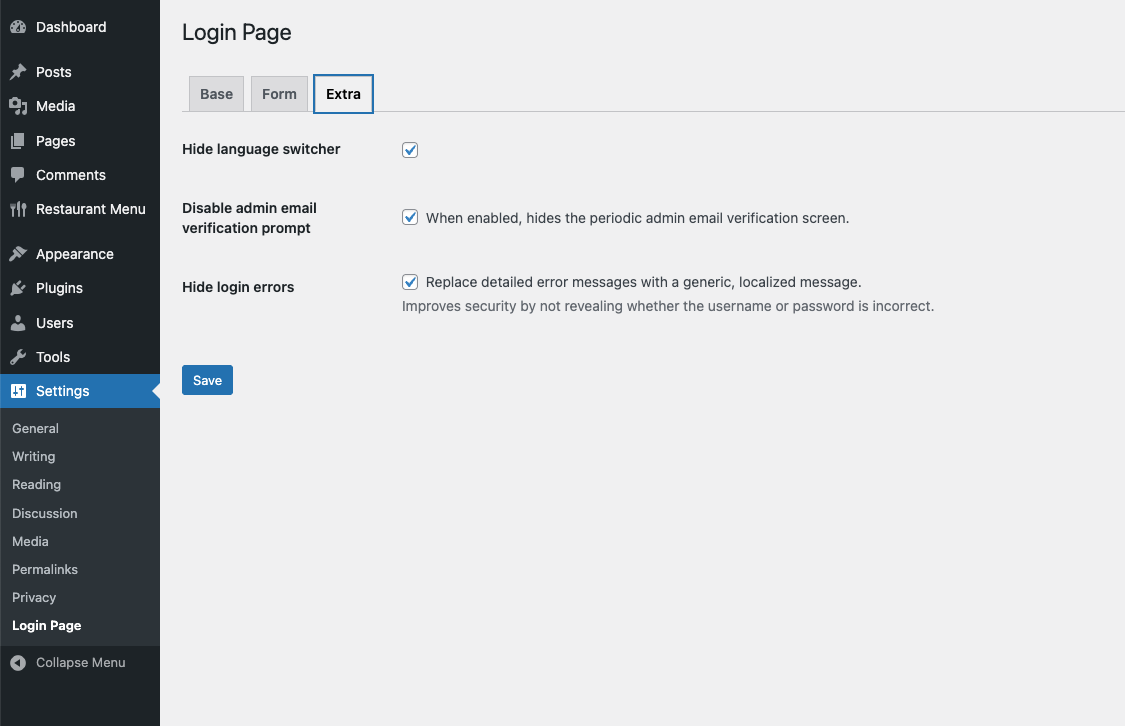The image size is (1125, 726).
Task: Select the Login Page submenu entry
Action: (x=46, y=625)
